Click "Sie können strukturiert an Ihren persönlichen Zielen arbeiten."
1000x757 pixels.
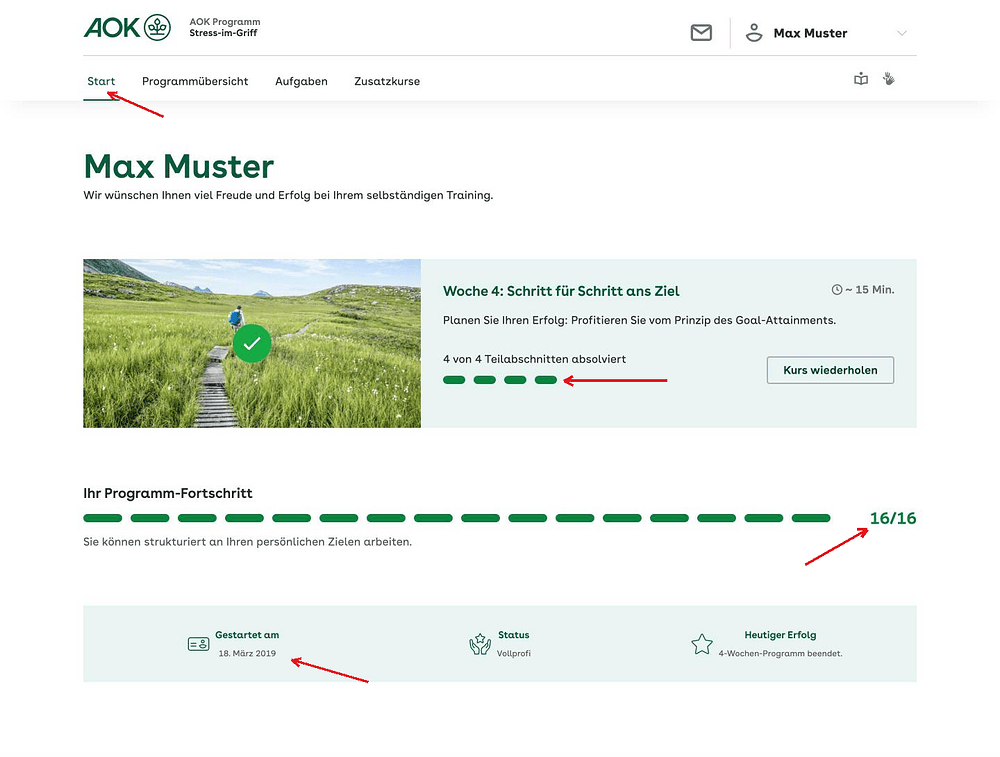(247, 542)
